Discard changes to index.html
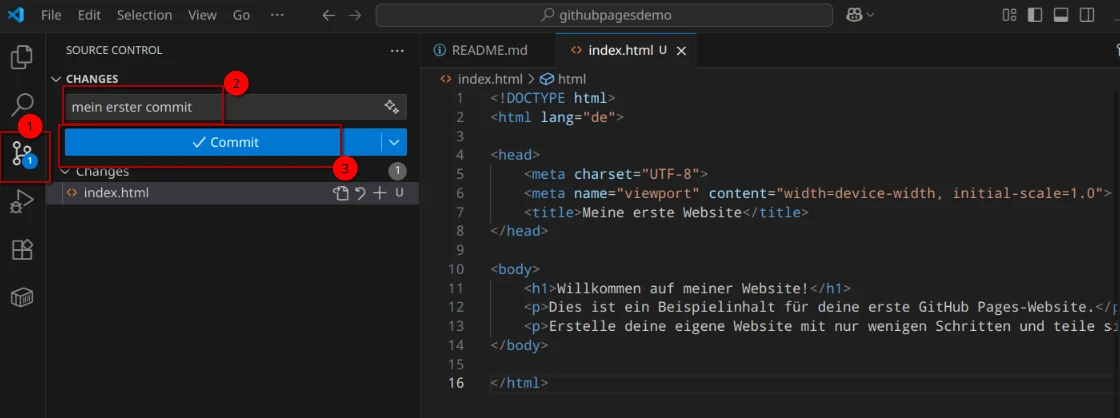 (360, 193)
